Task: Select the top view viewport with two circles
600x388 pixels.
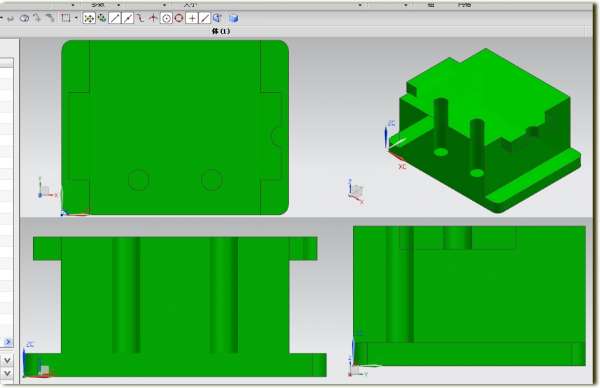Action: coord(175,127)
